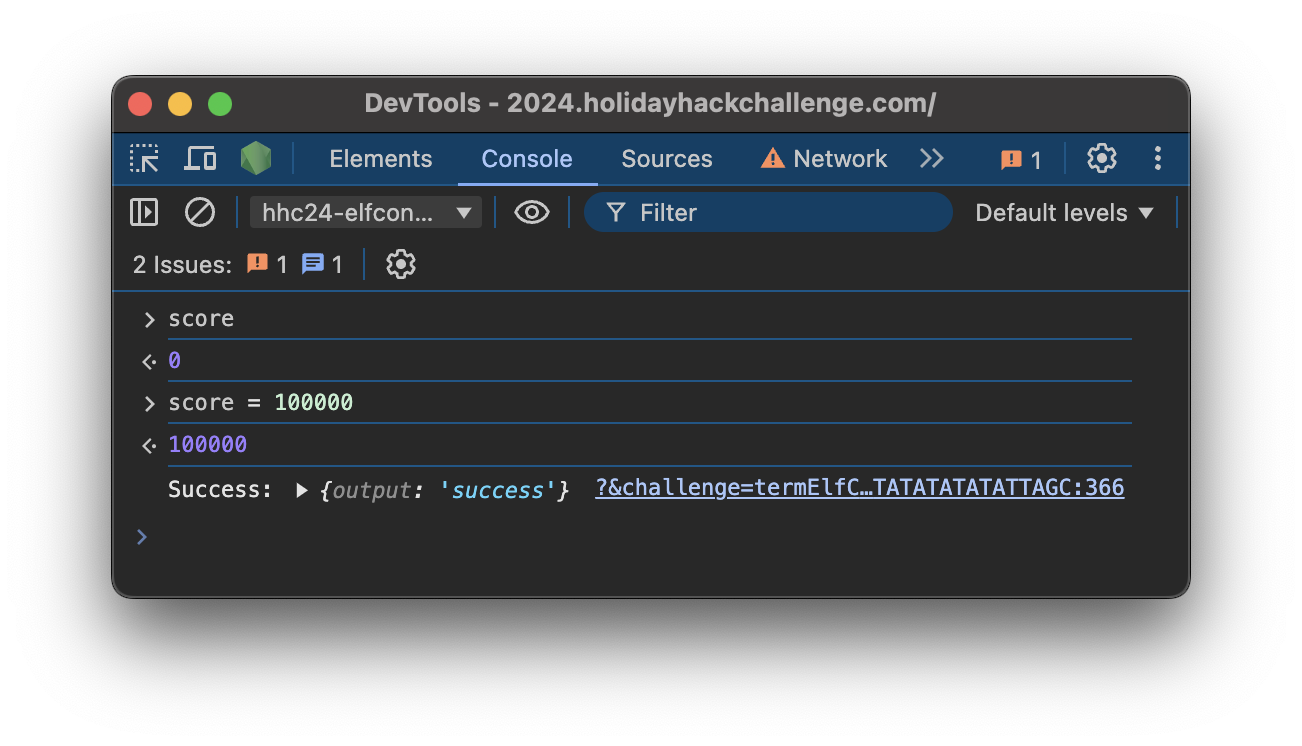1302x746 pixels.
Task: Switch to the Sources tab
Action: coord(666,159)
